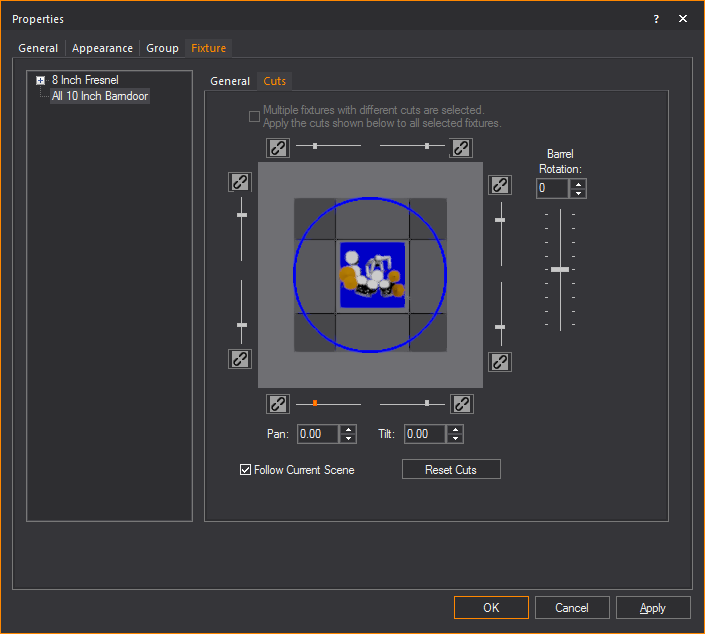Select the All 10 Inch Barndoor item
This screenshot has height=634, width=705.
point(100,96)
